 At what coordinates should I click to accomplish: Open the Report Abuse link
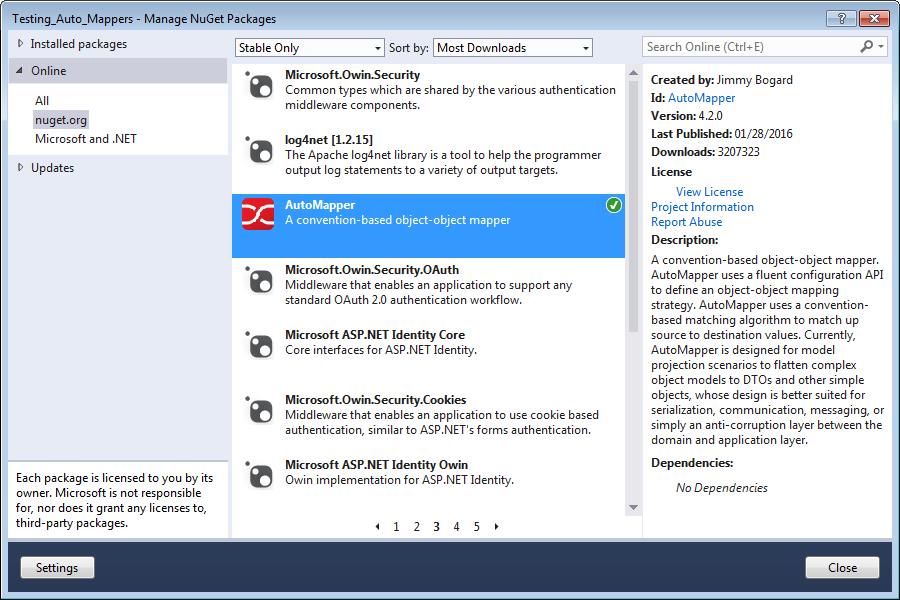pos(686,222)
